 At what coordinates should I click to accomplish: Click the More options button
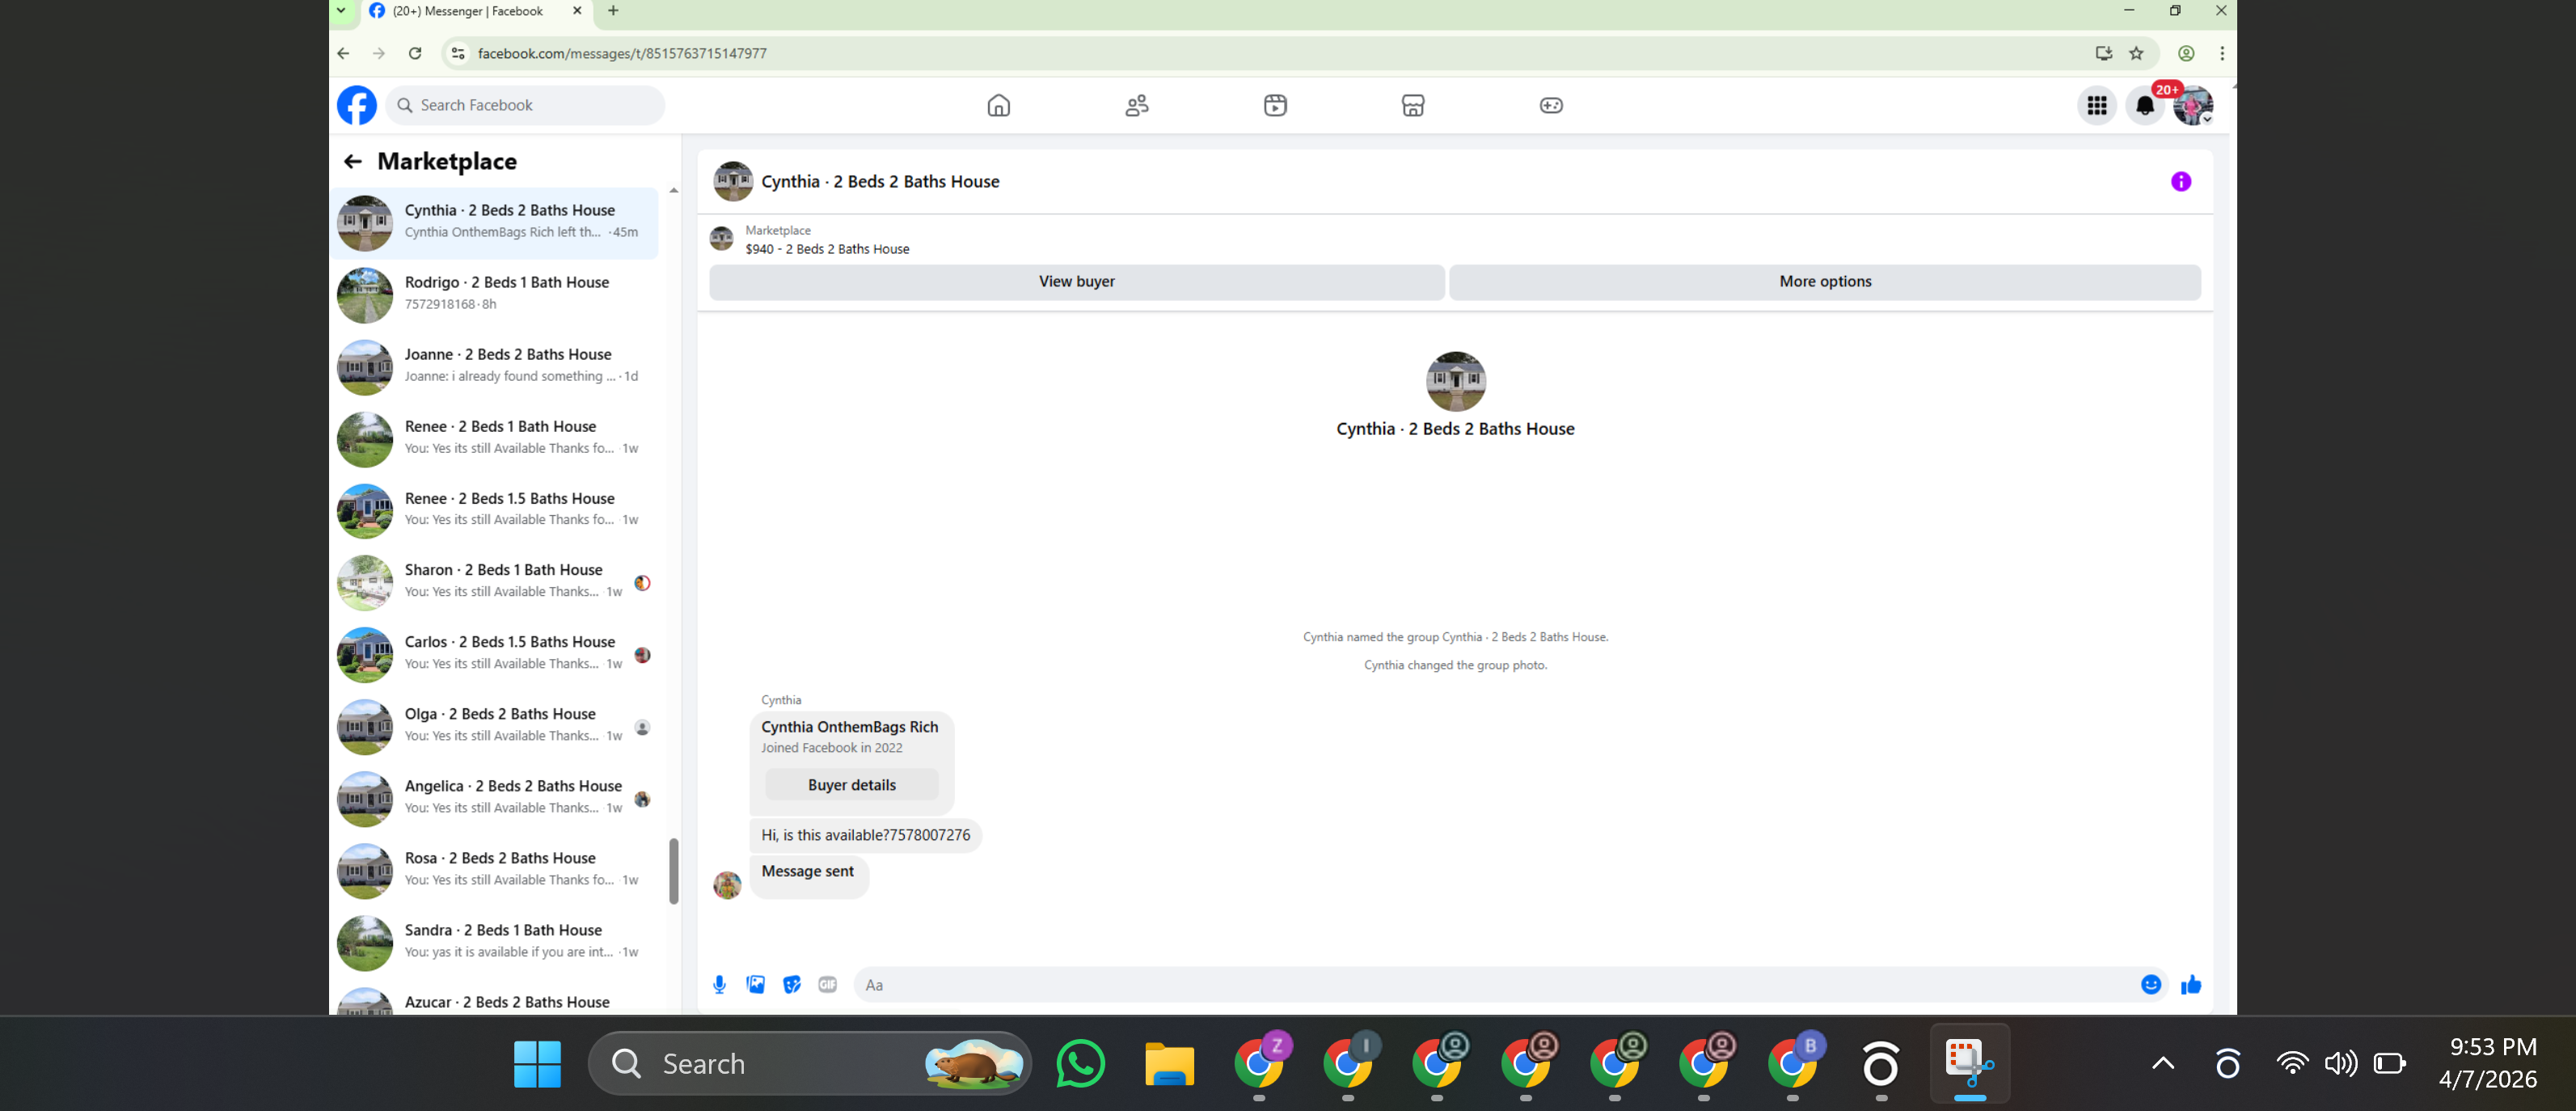coord(1825,282)
